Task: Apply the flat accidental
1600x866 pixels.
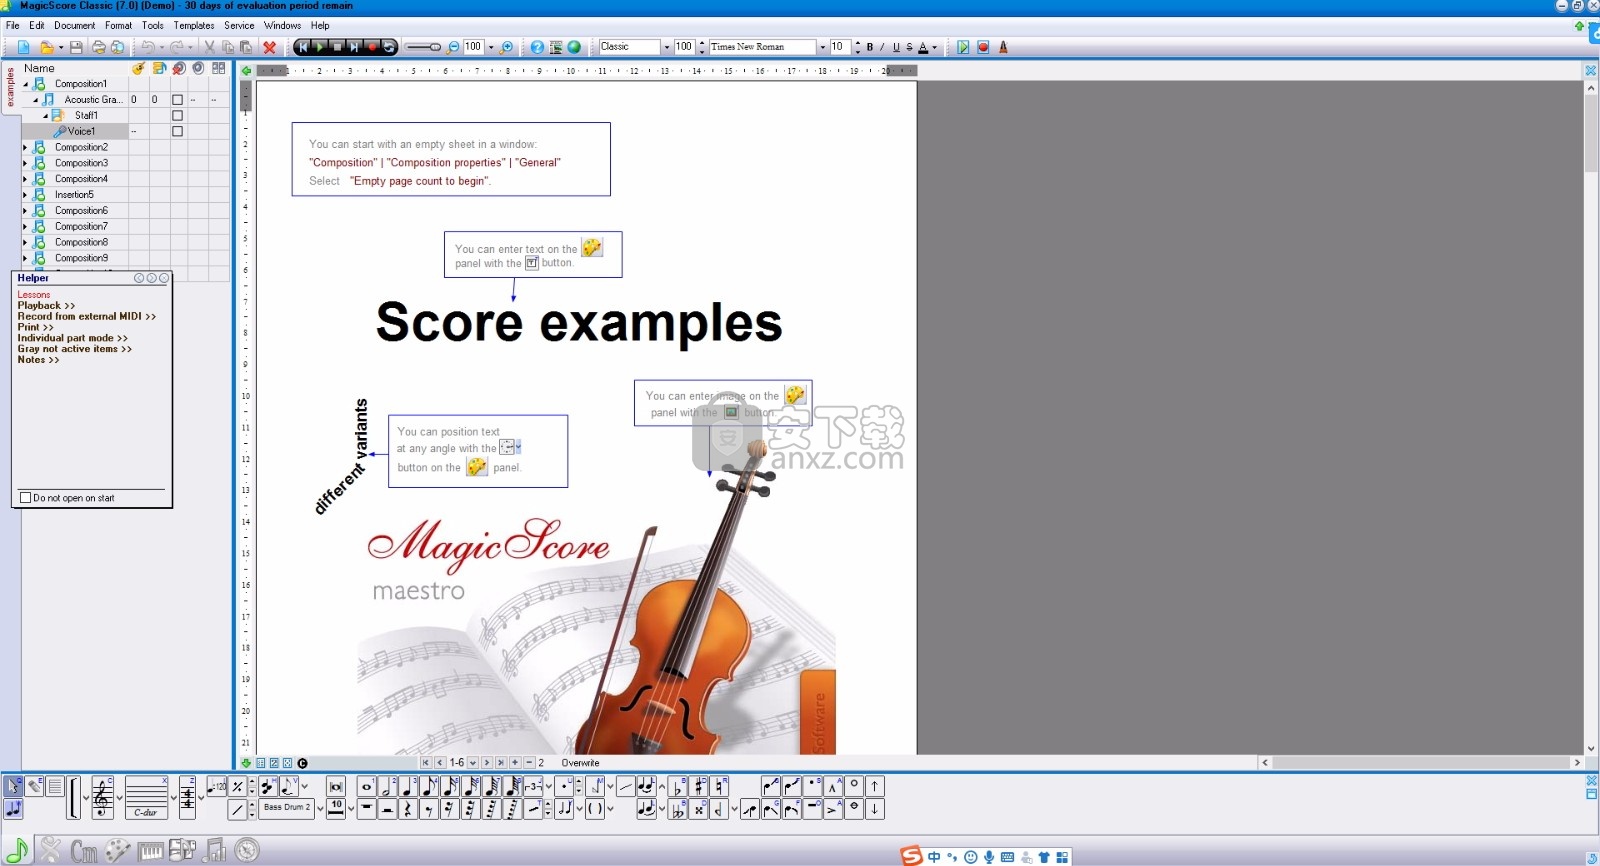Action: pyautogui.click(x=677, y=787)
